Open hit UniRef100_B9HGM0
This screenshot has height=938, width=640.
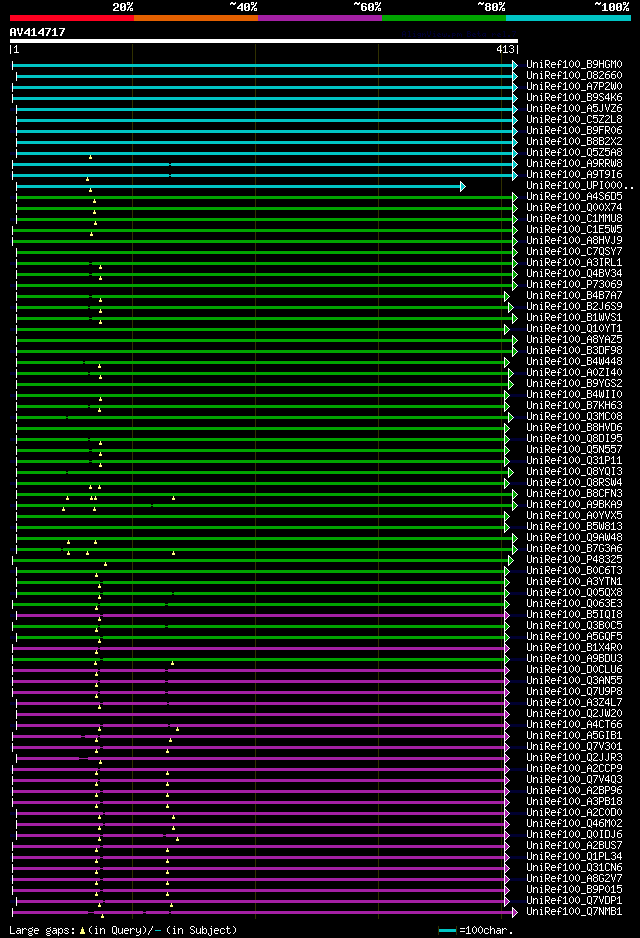pos(574,65)
